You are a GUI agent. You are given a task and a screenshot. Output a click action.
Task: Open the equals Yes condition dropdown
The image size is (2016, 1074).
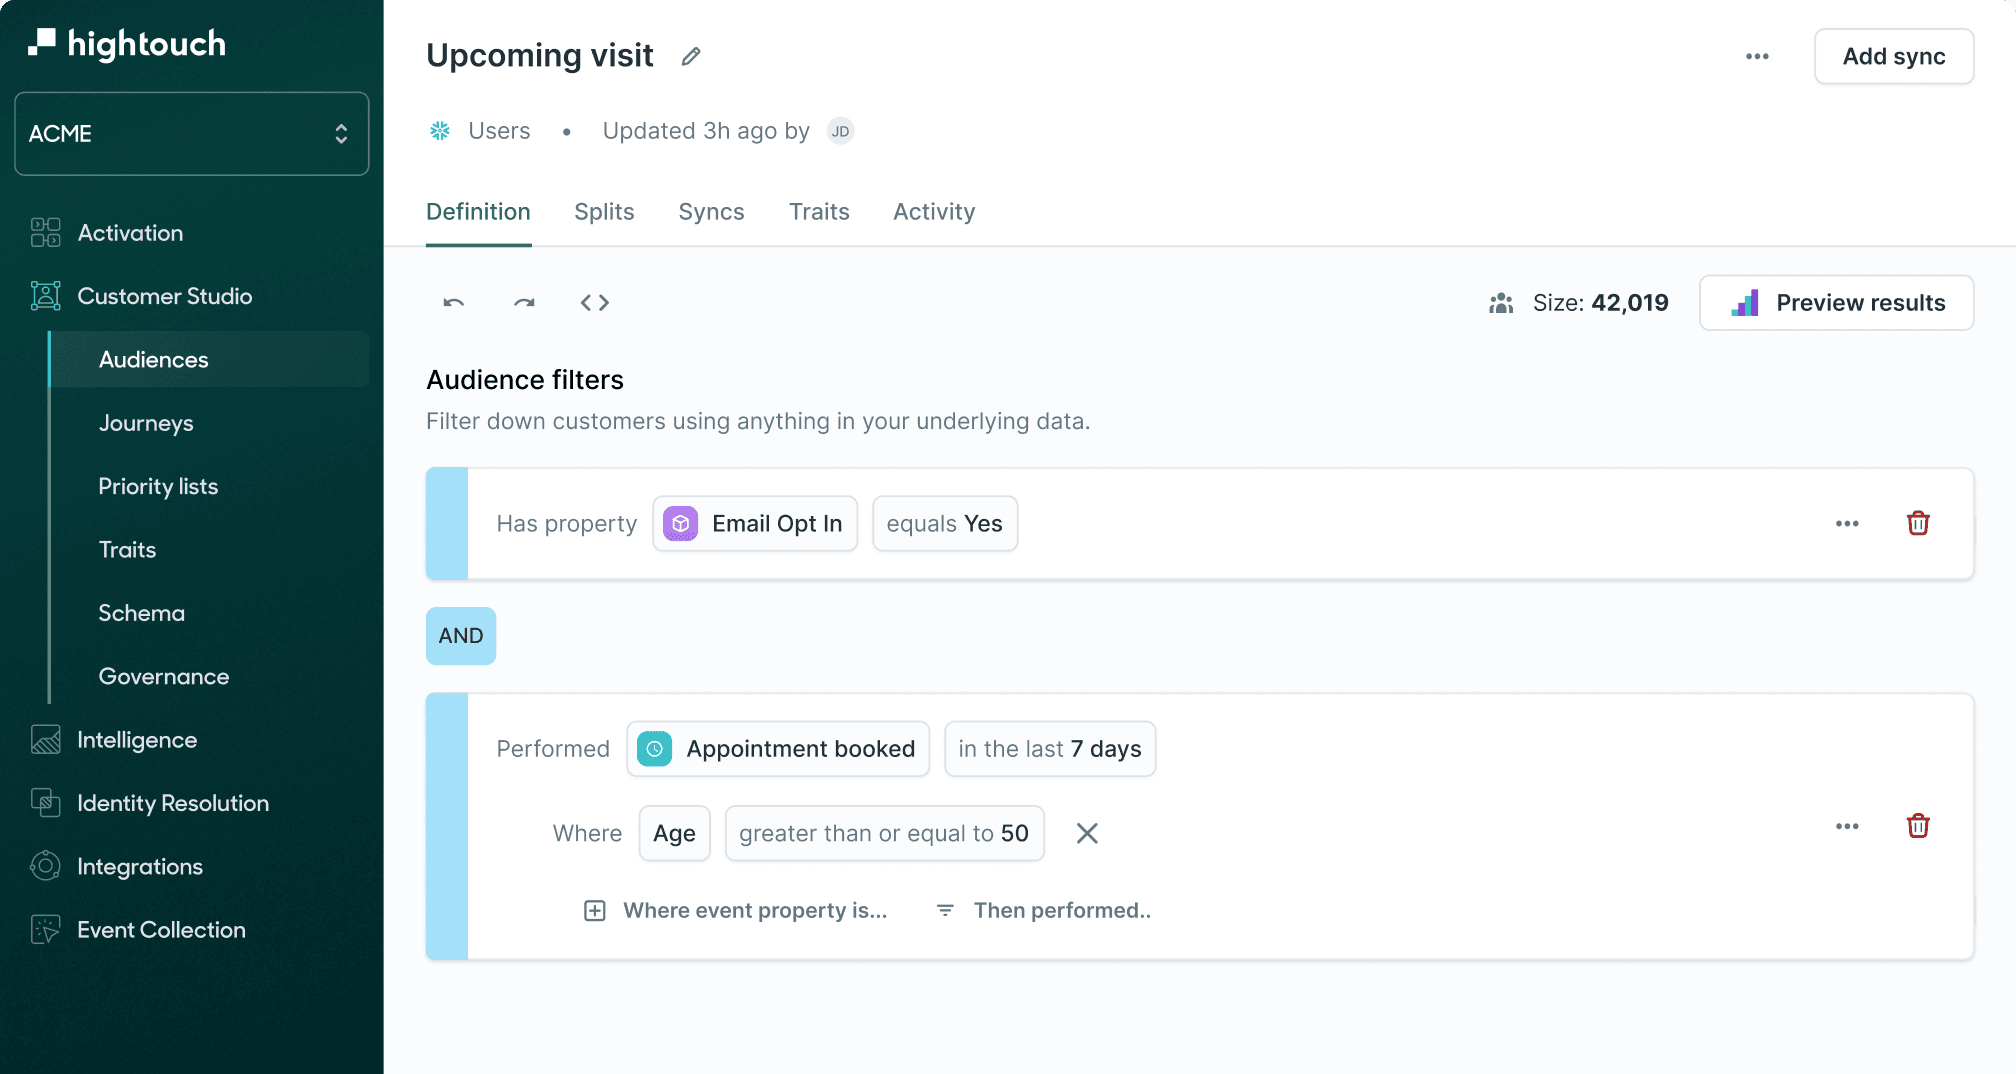[x=944, y=523]
